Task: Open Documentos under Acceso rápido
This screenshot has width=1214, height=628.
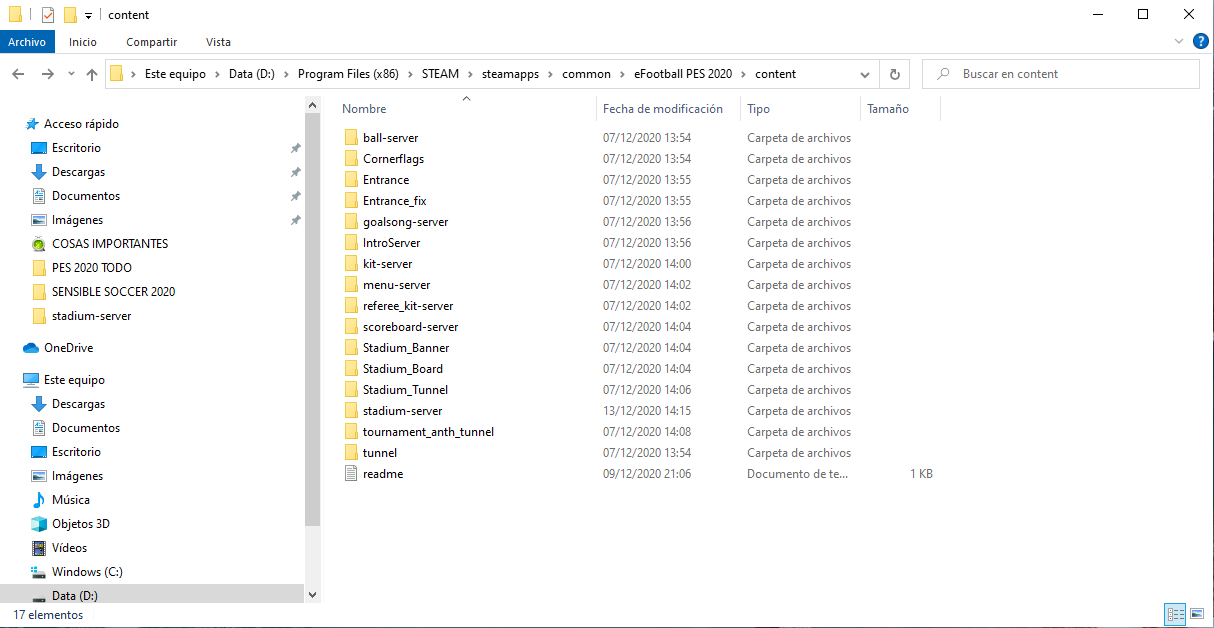Action: (86, 196)
